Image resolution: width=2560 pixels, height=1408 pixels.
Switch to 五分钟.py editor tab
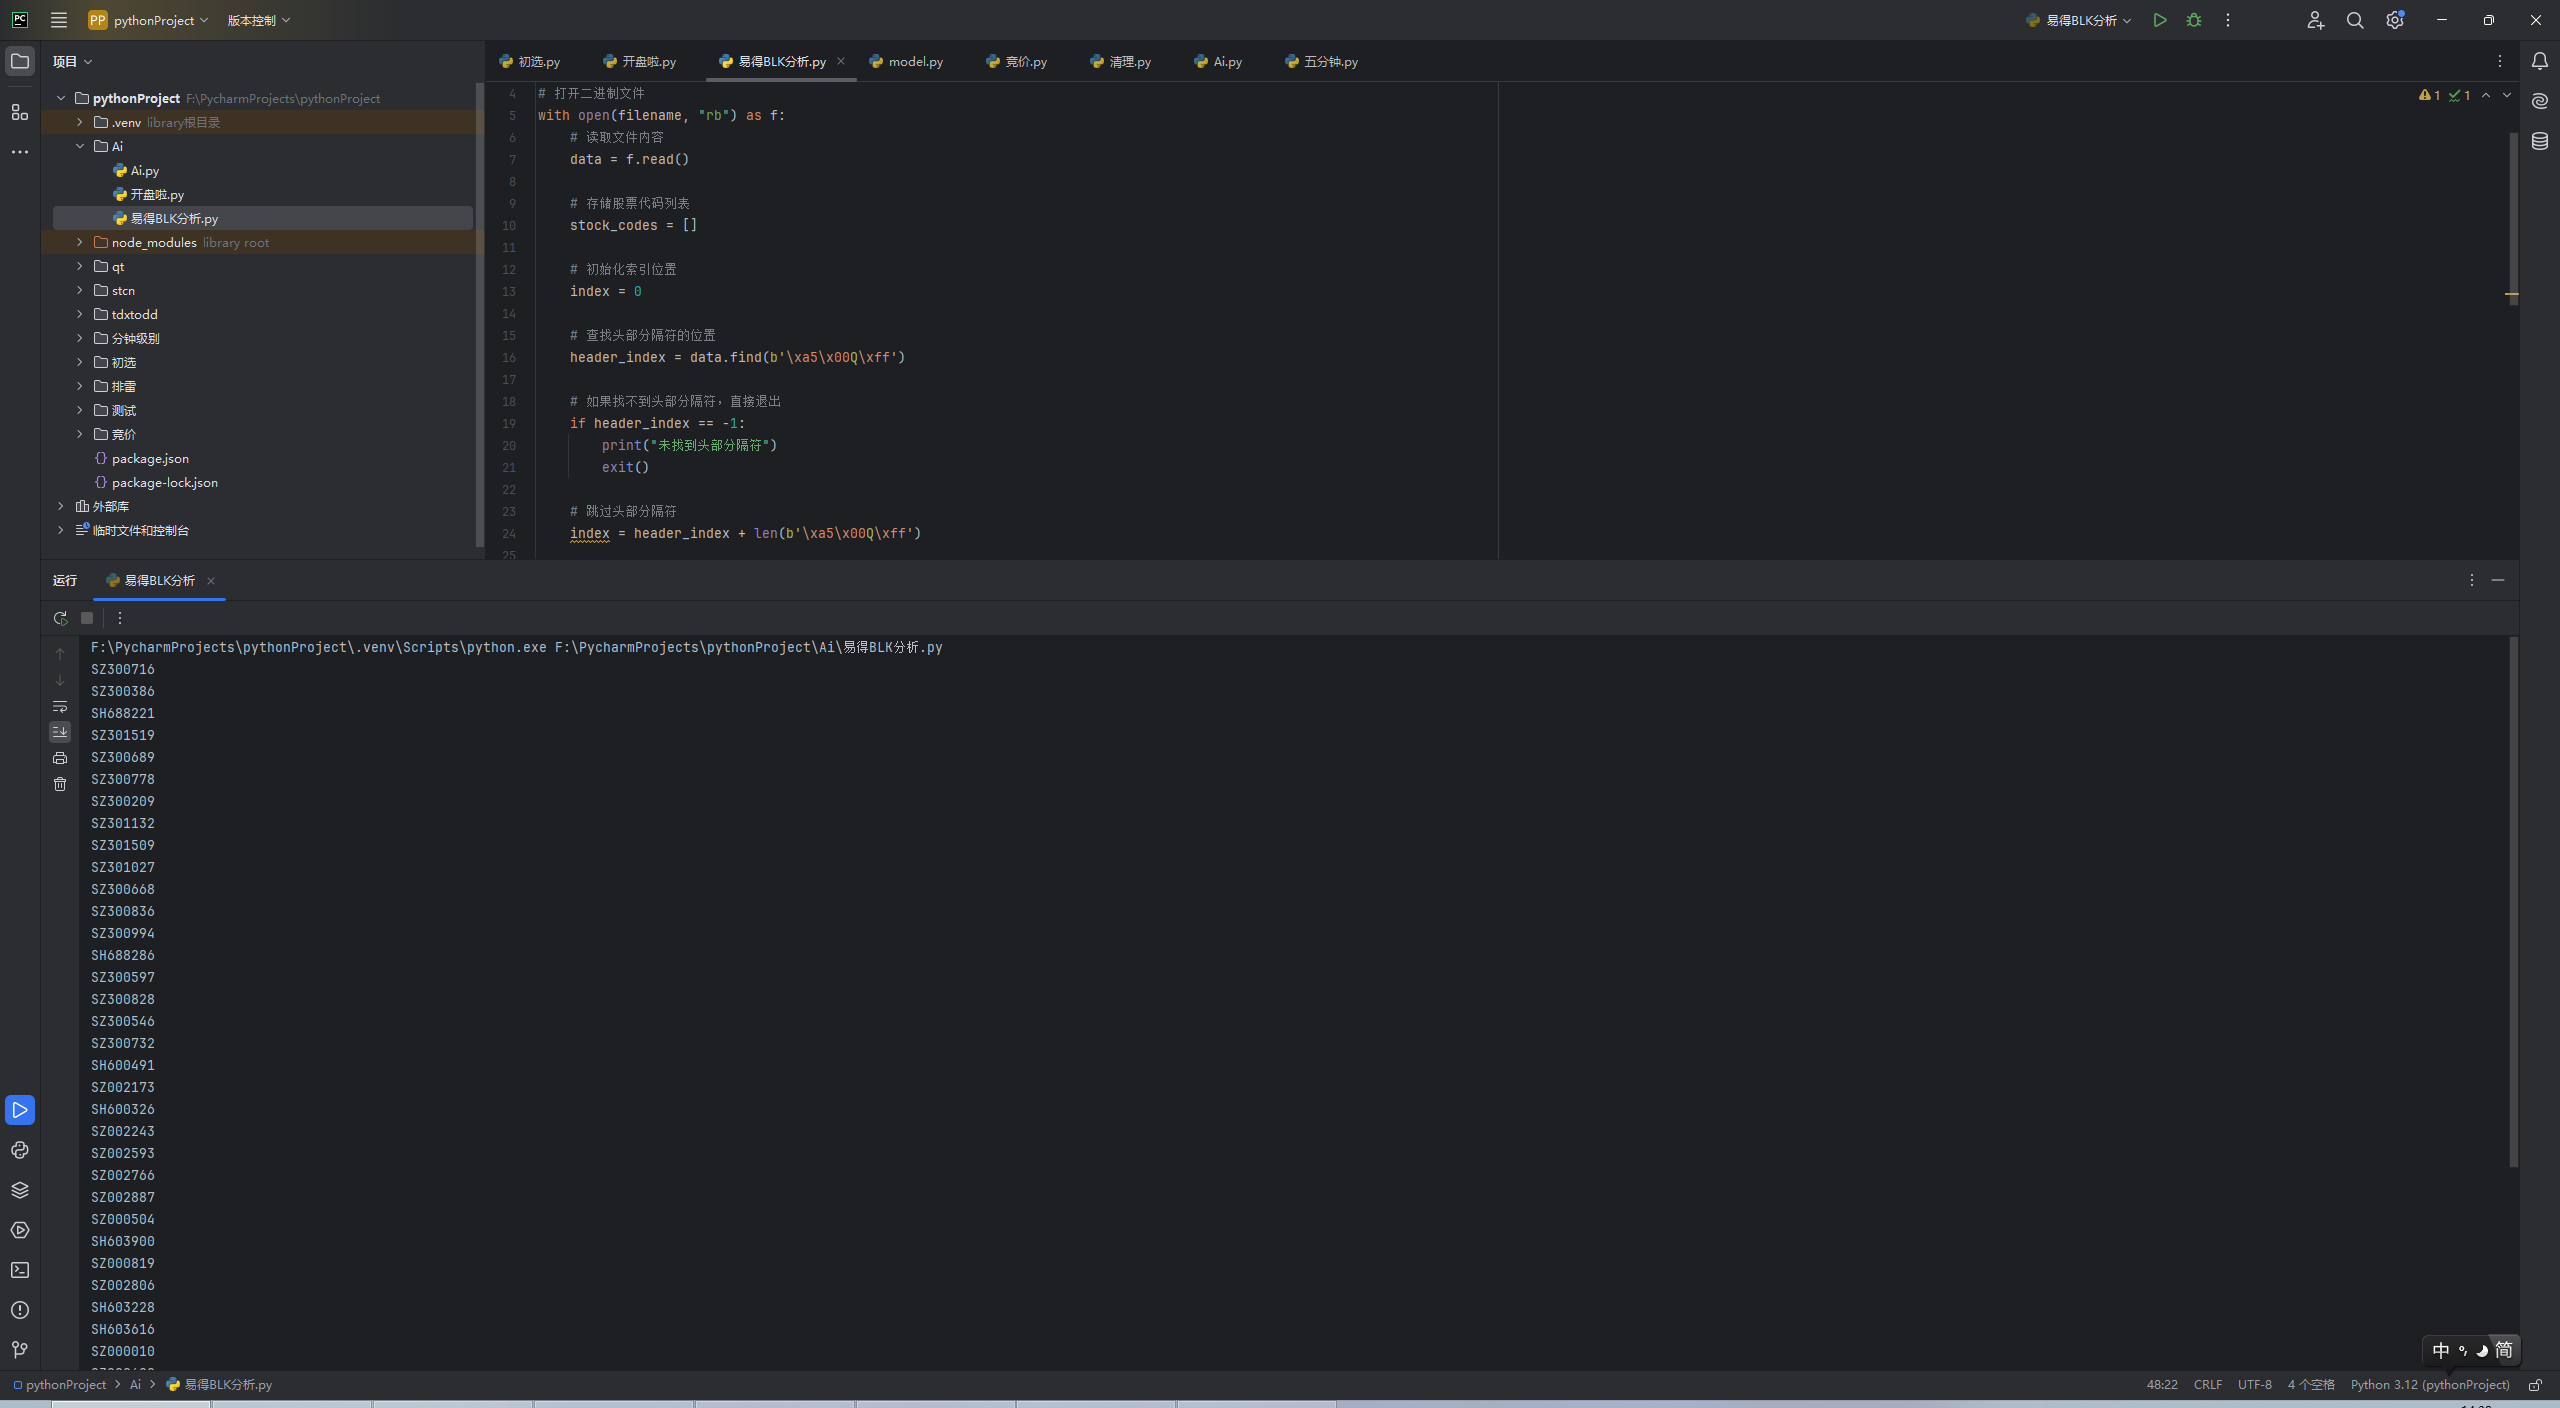click(x=1322, y=61)
